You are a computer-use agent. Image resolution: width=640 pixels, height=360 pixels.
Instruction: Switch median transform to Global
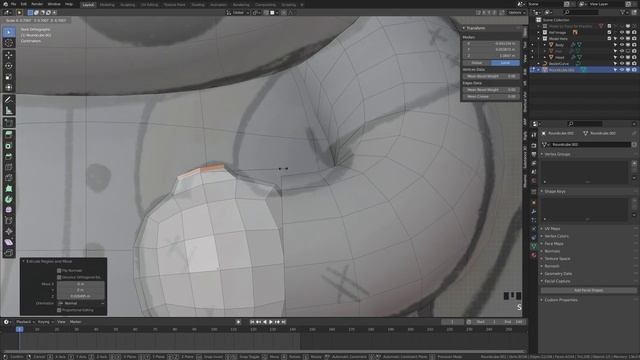point(476,63)
